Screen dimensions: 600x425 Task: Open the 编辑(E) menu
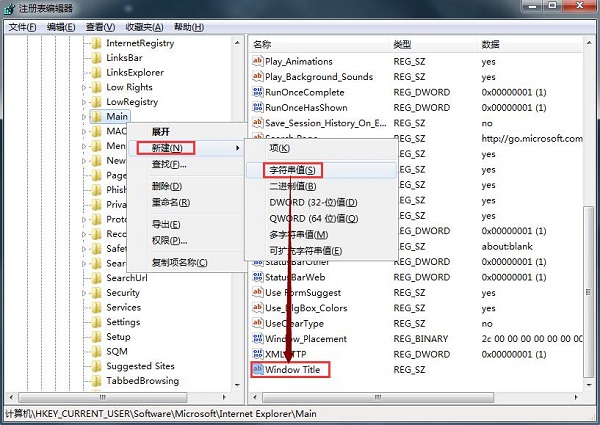point(64,27)
